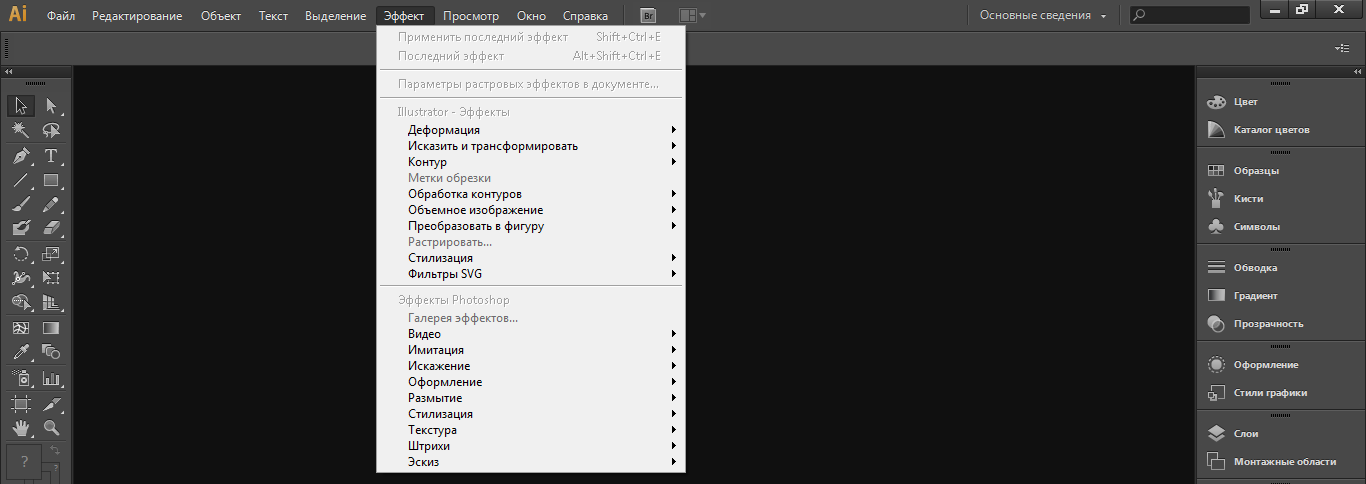The image size is (1366, 484).
Task: Select the Blend tool
Action: click(x=51, y=352)
